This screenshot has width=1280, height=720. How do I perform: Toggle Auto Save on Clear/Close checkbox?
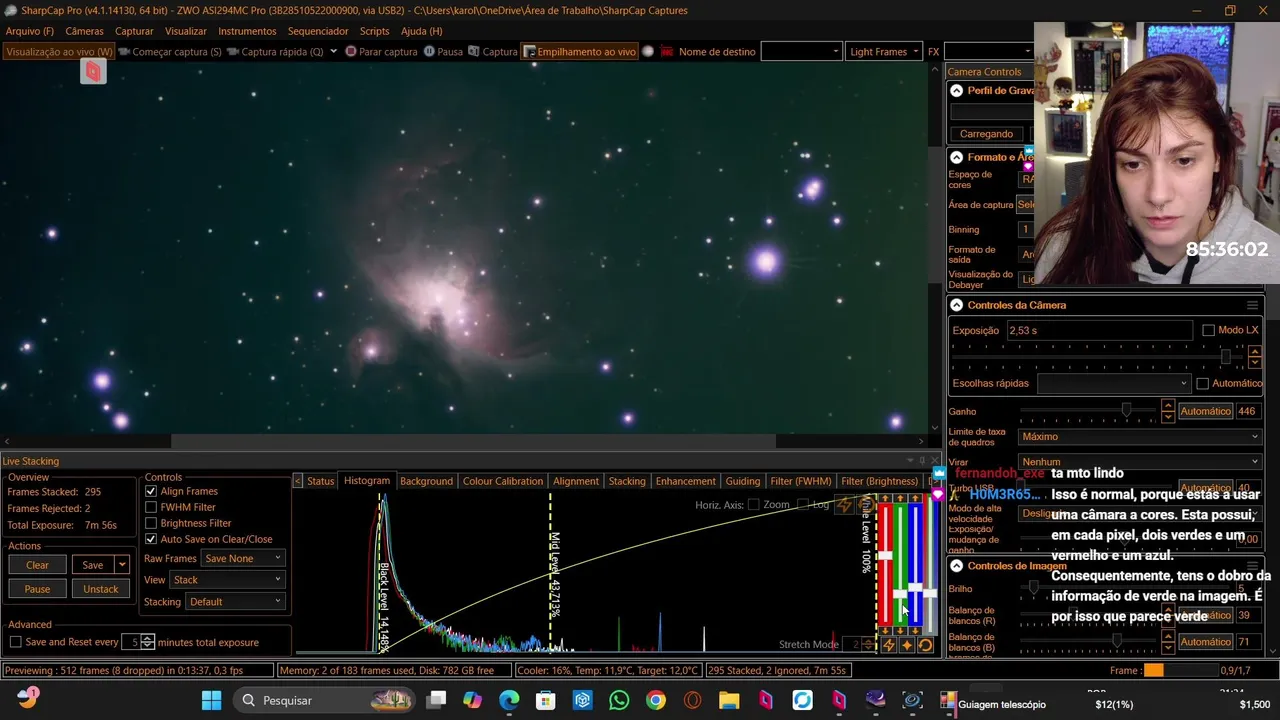pos(151,539)
